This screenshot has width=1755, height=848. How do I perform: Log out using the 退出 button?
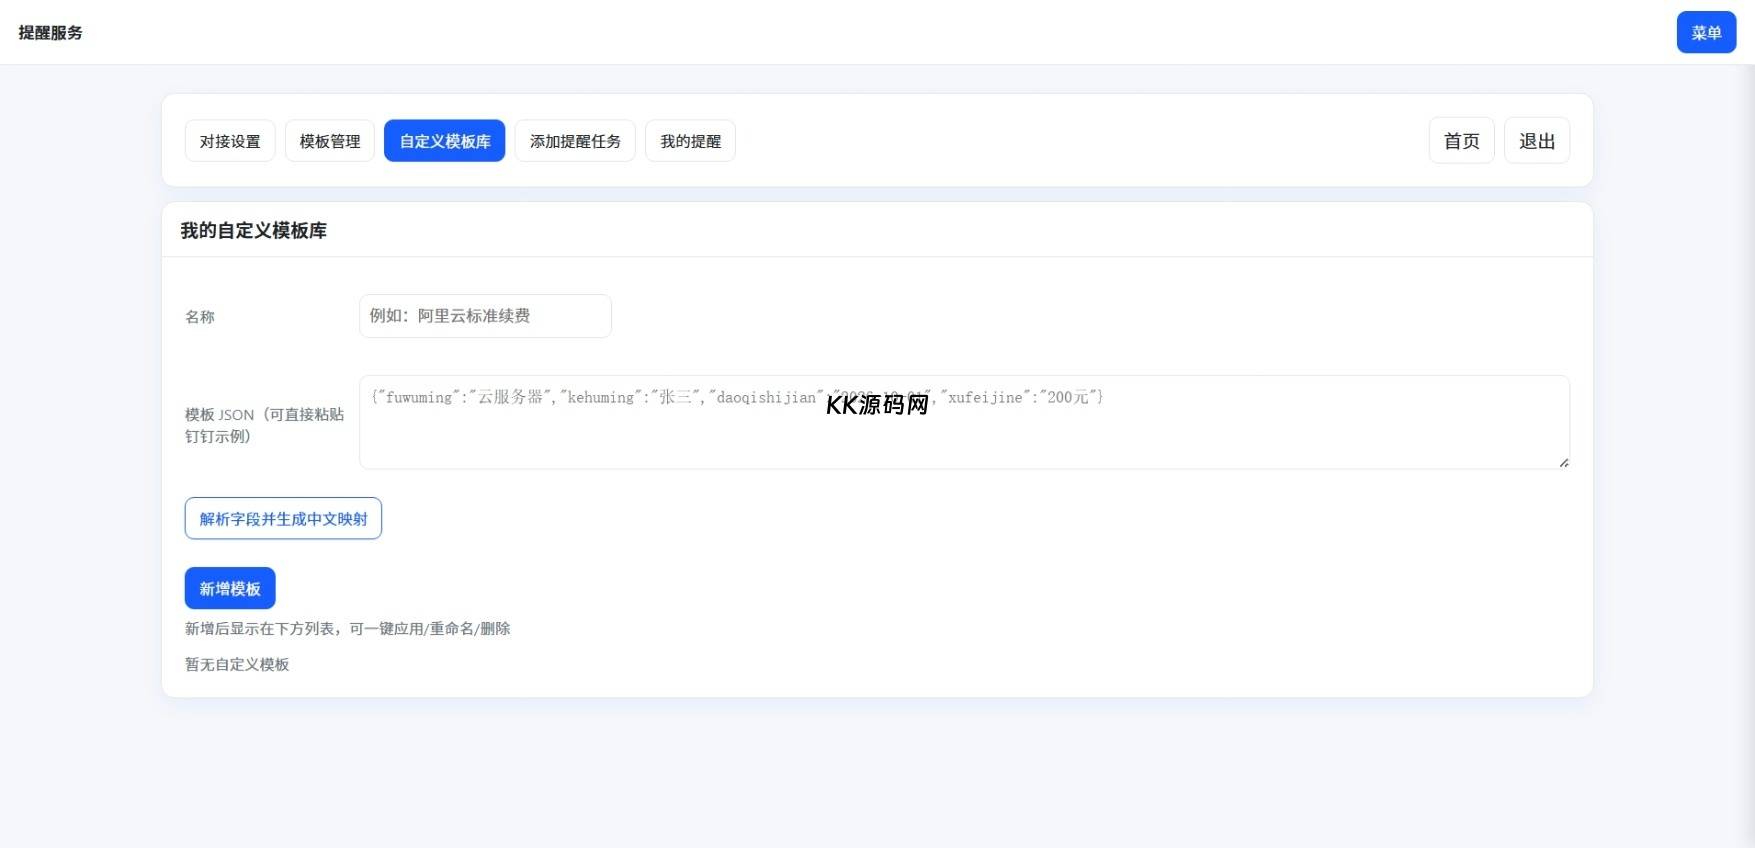pyautogui.click(x=1536, y=141)
